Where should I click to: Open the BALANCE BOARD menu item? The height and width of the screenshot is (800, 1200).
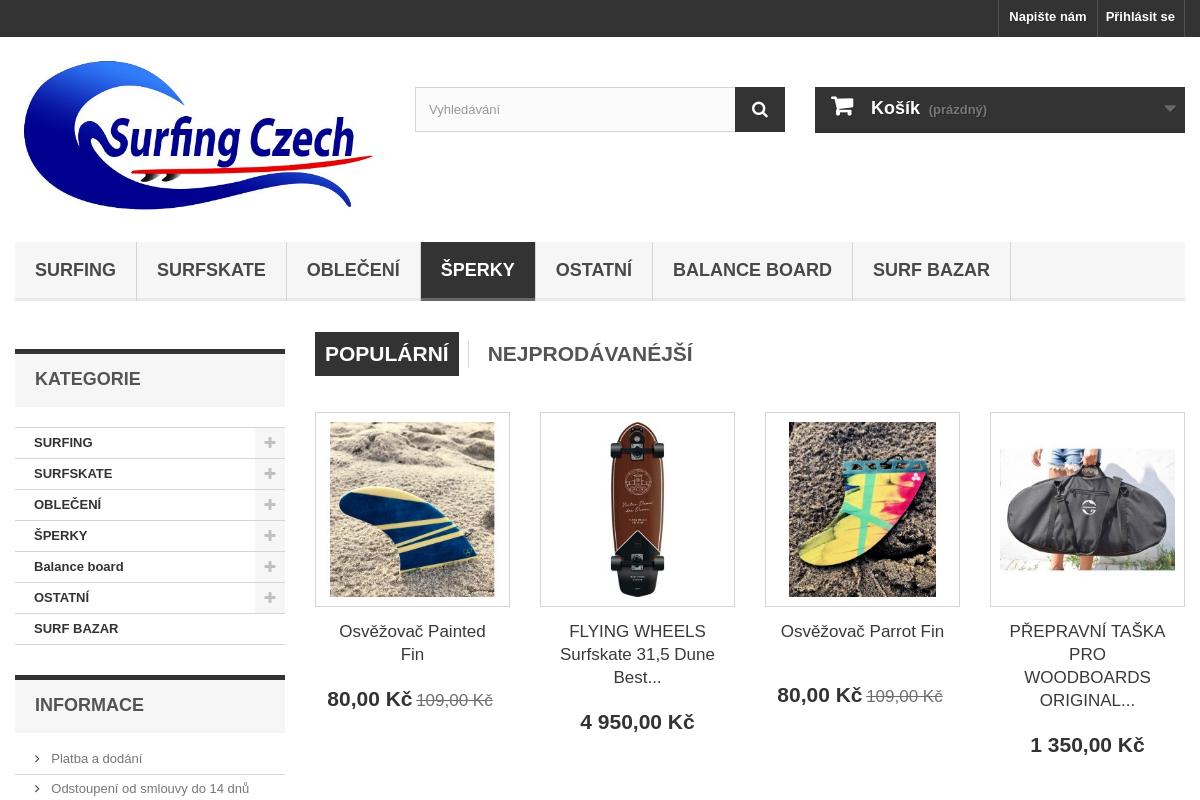click(x=752, y=270)
